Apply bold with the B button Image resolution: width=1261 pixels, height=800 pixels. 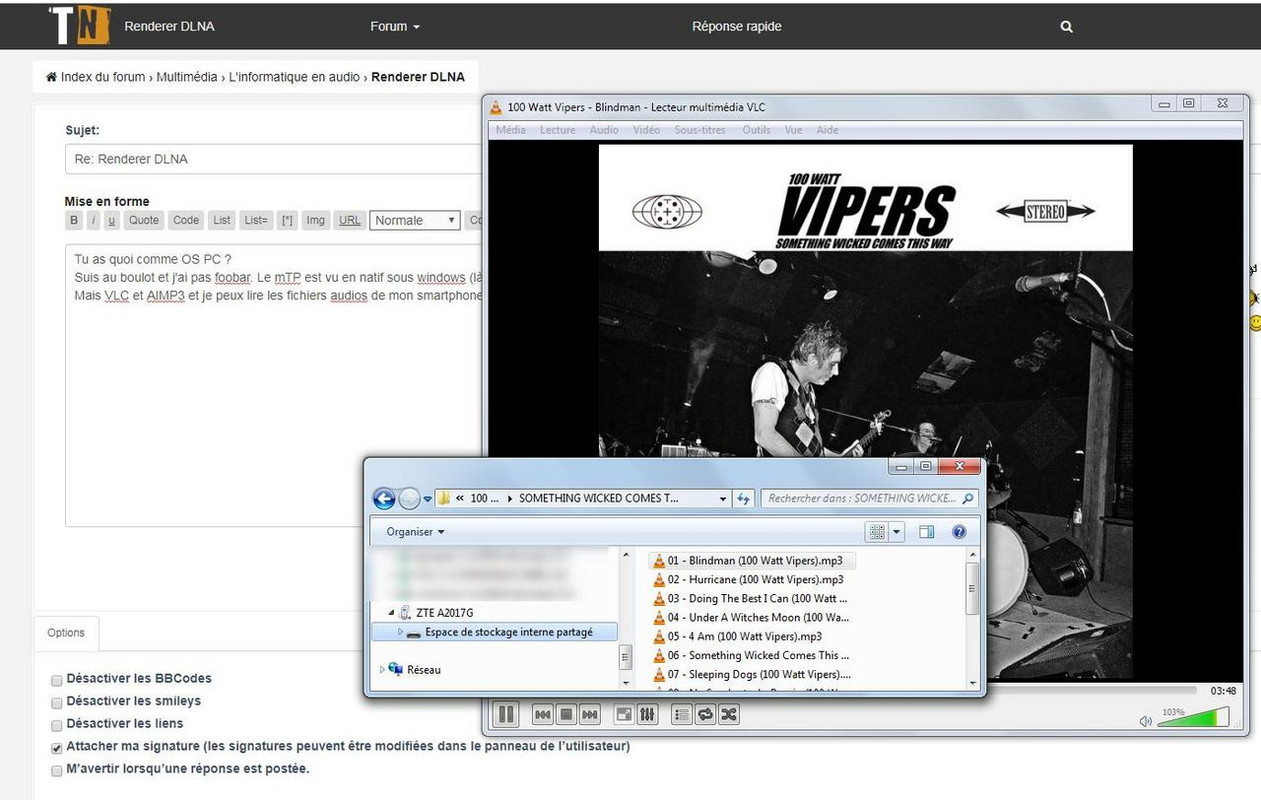click(x=74, y=220)
